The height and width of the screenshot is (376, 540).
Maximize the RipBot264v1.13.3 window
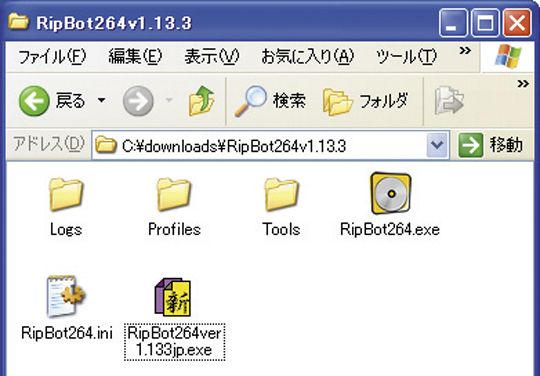(485, 23)
